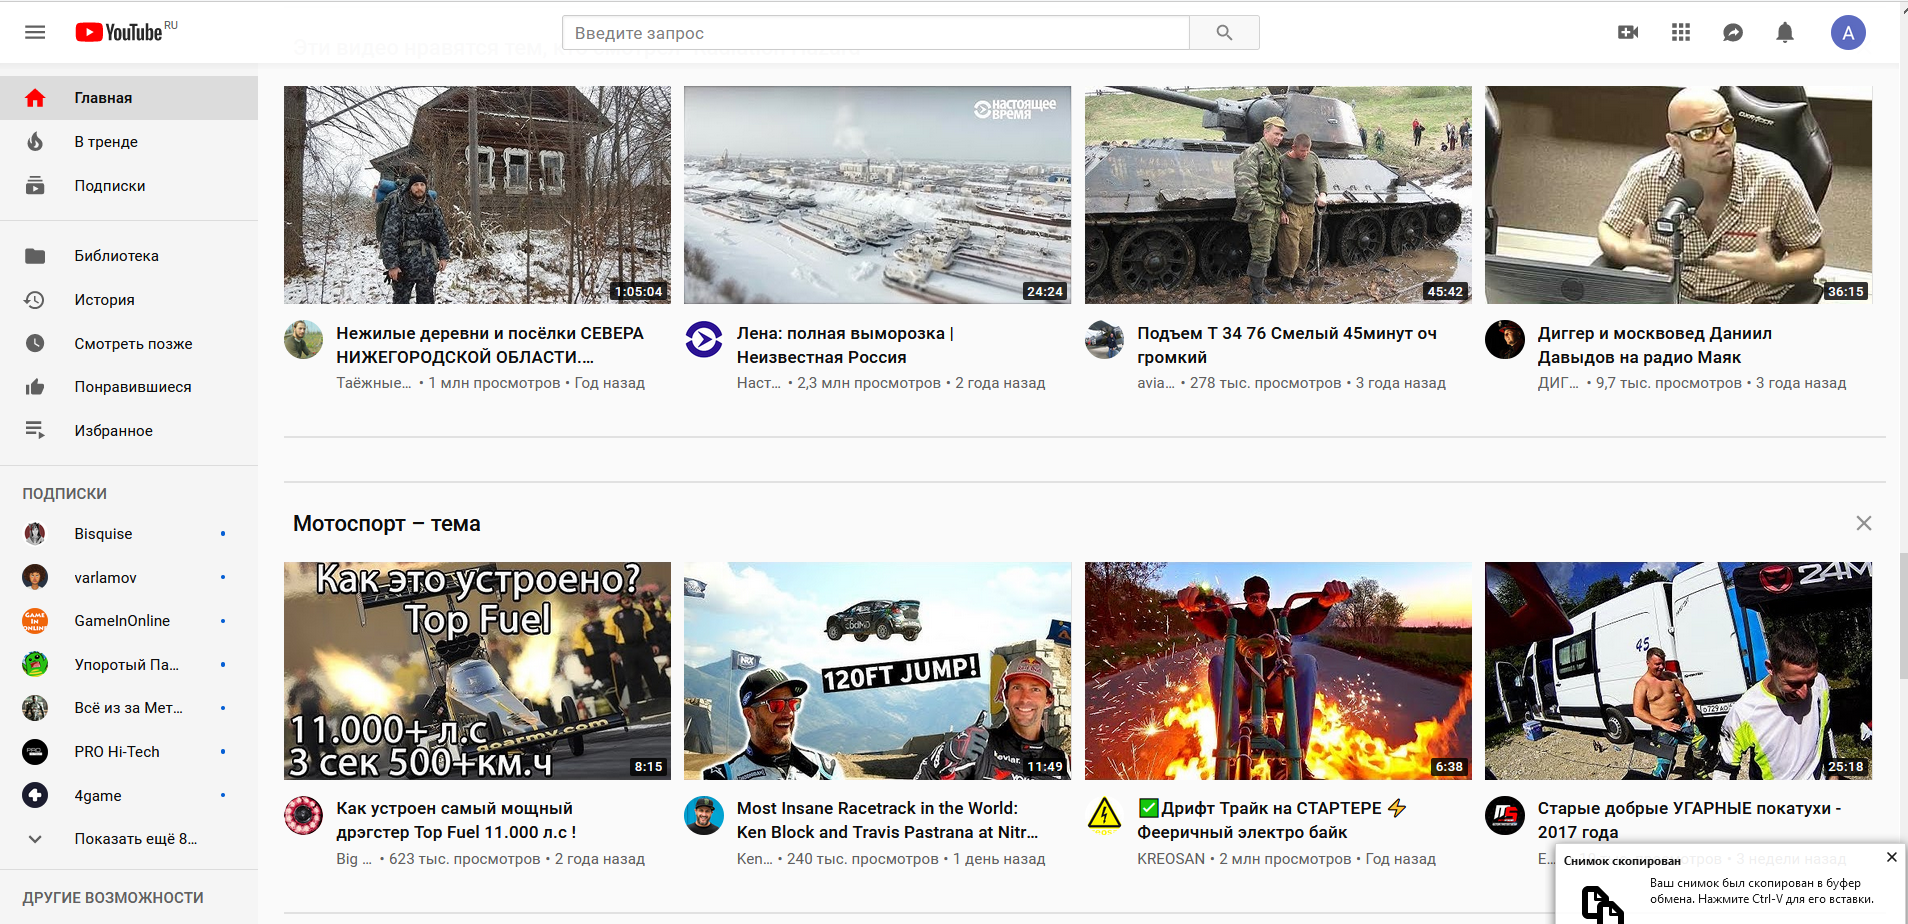Open the messages share icon
The height and width of the screenshot is (924, 1908).
1733,33
